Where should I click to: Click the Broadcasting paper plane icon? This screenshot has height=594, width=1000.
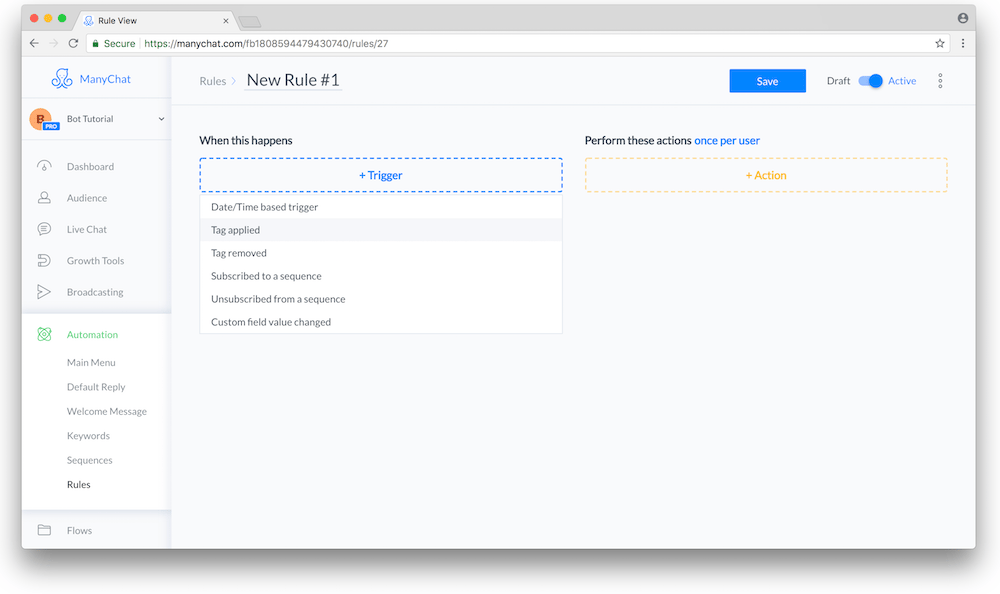pos(44,292)
